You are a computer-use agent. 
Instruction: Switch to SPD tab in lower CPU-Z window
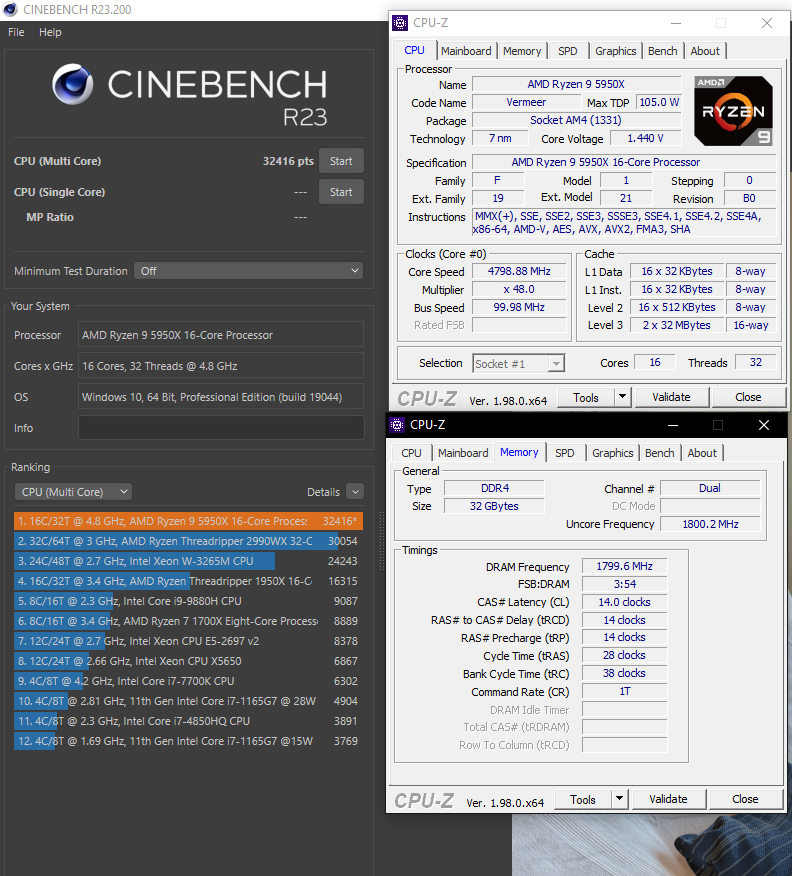565,453
